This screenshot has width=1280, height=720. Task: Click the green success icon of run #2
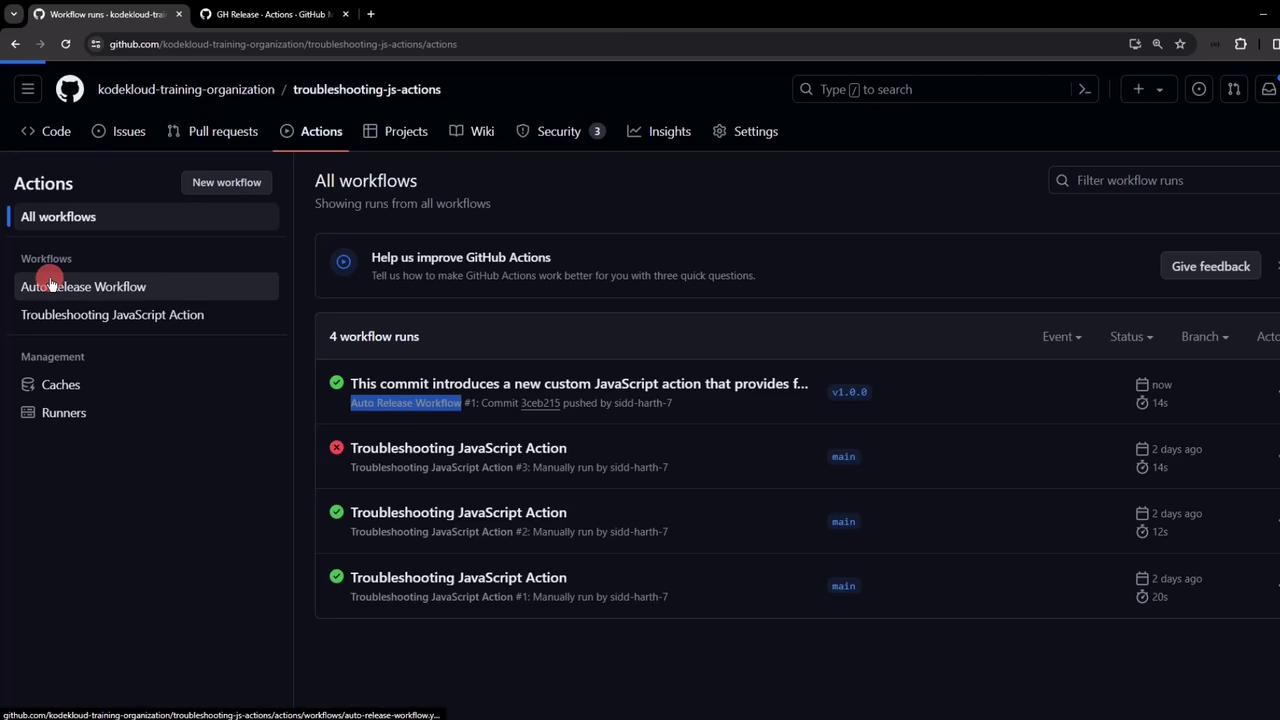pyautogui.click(x=337, y=512)
